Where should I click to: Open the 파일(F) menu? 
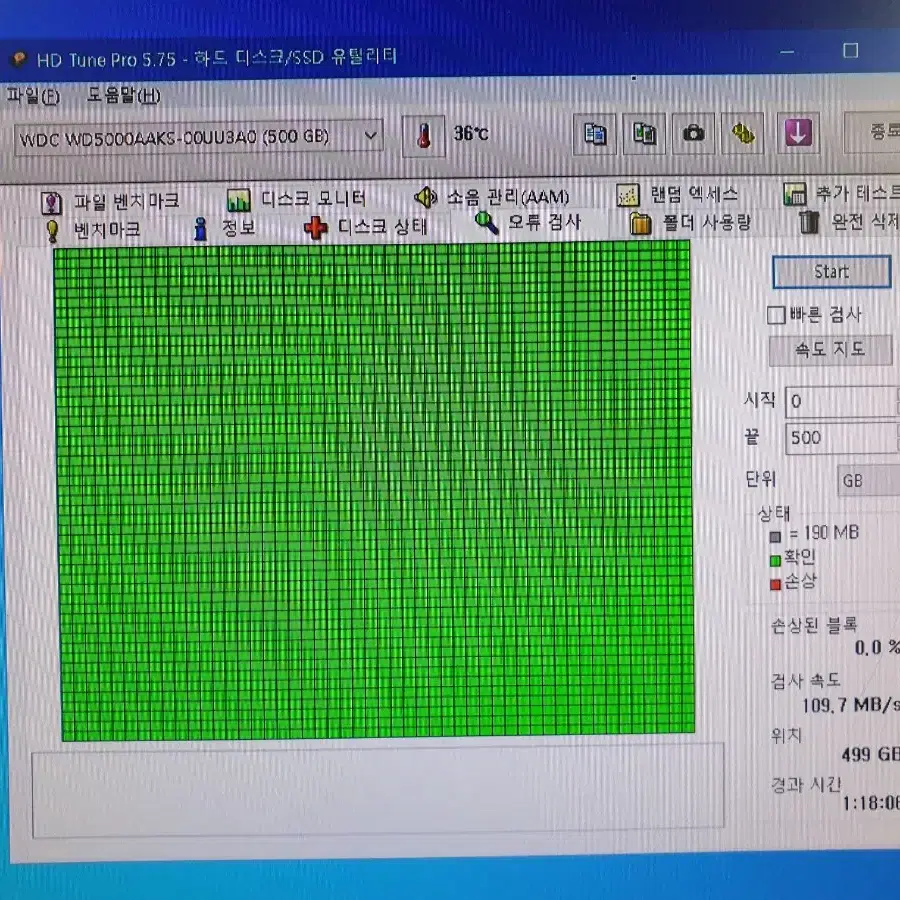point(33,95)
